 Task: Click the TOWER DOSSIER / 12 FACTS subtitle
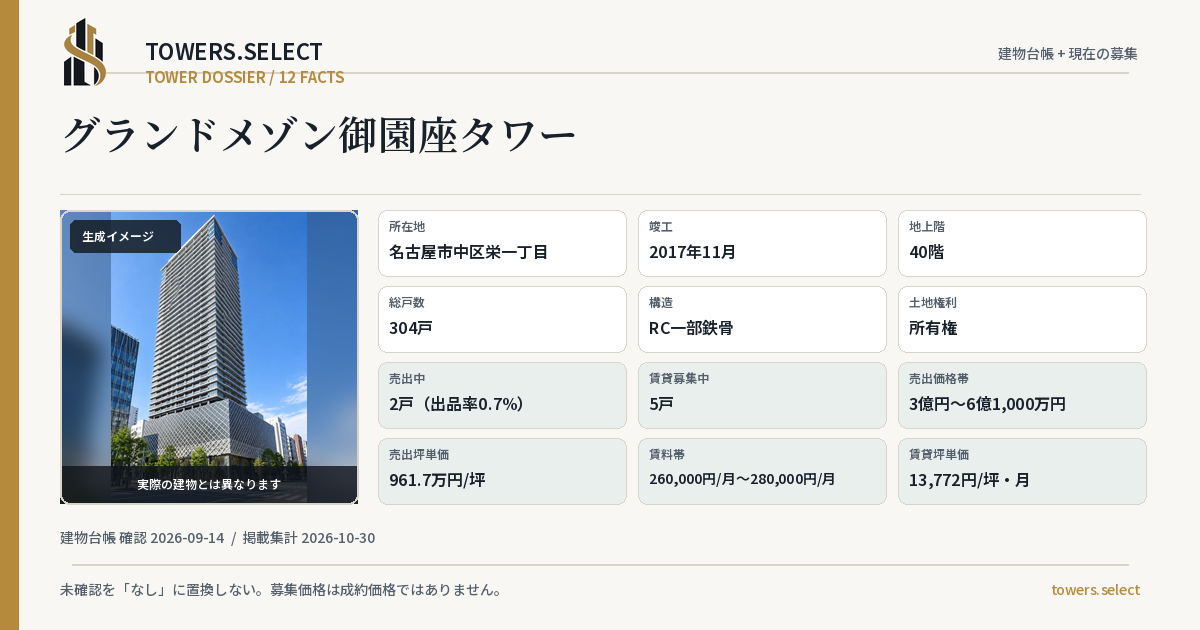[x=245, y=77]
